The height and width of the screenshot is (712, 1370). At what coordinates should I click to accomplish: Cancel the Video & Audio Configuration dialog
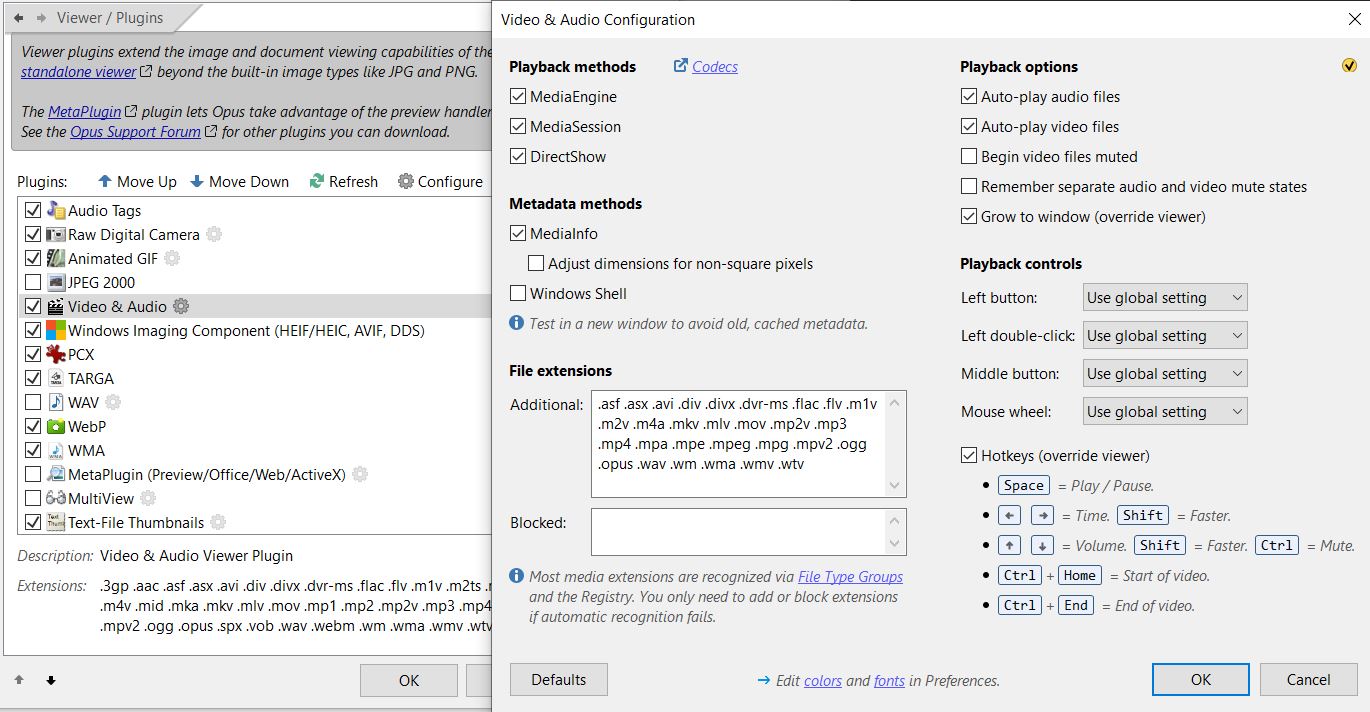(x=1309, y=680)
